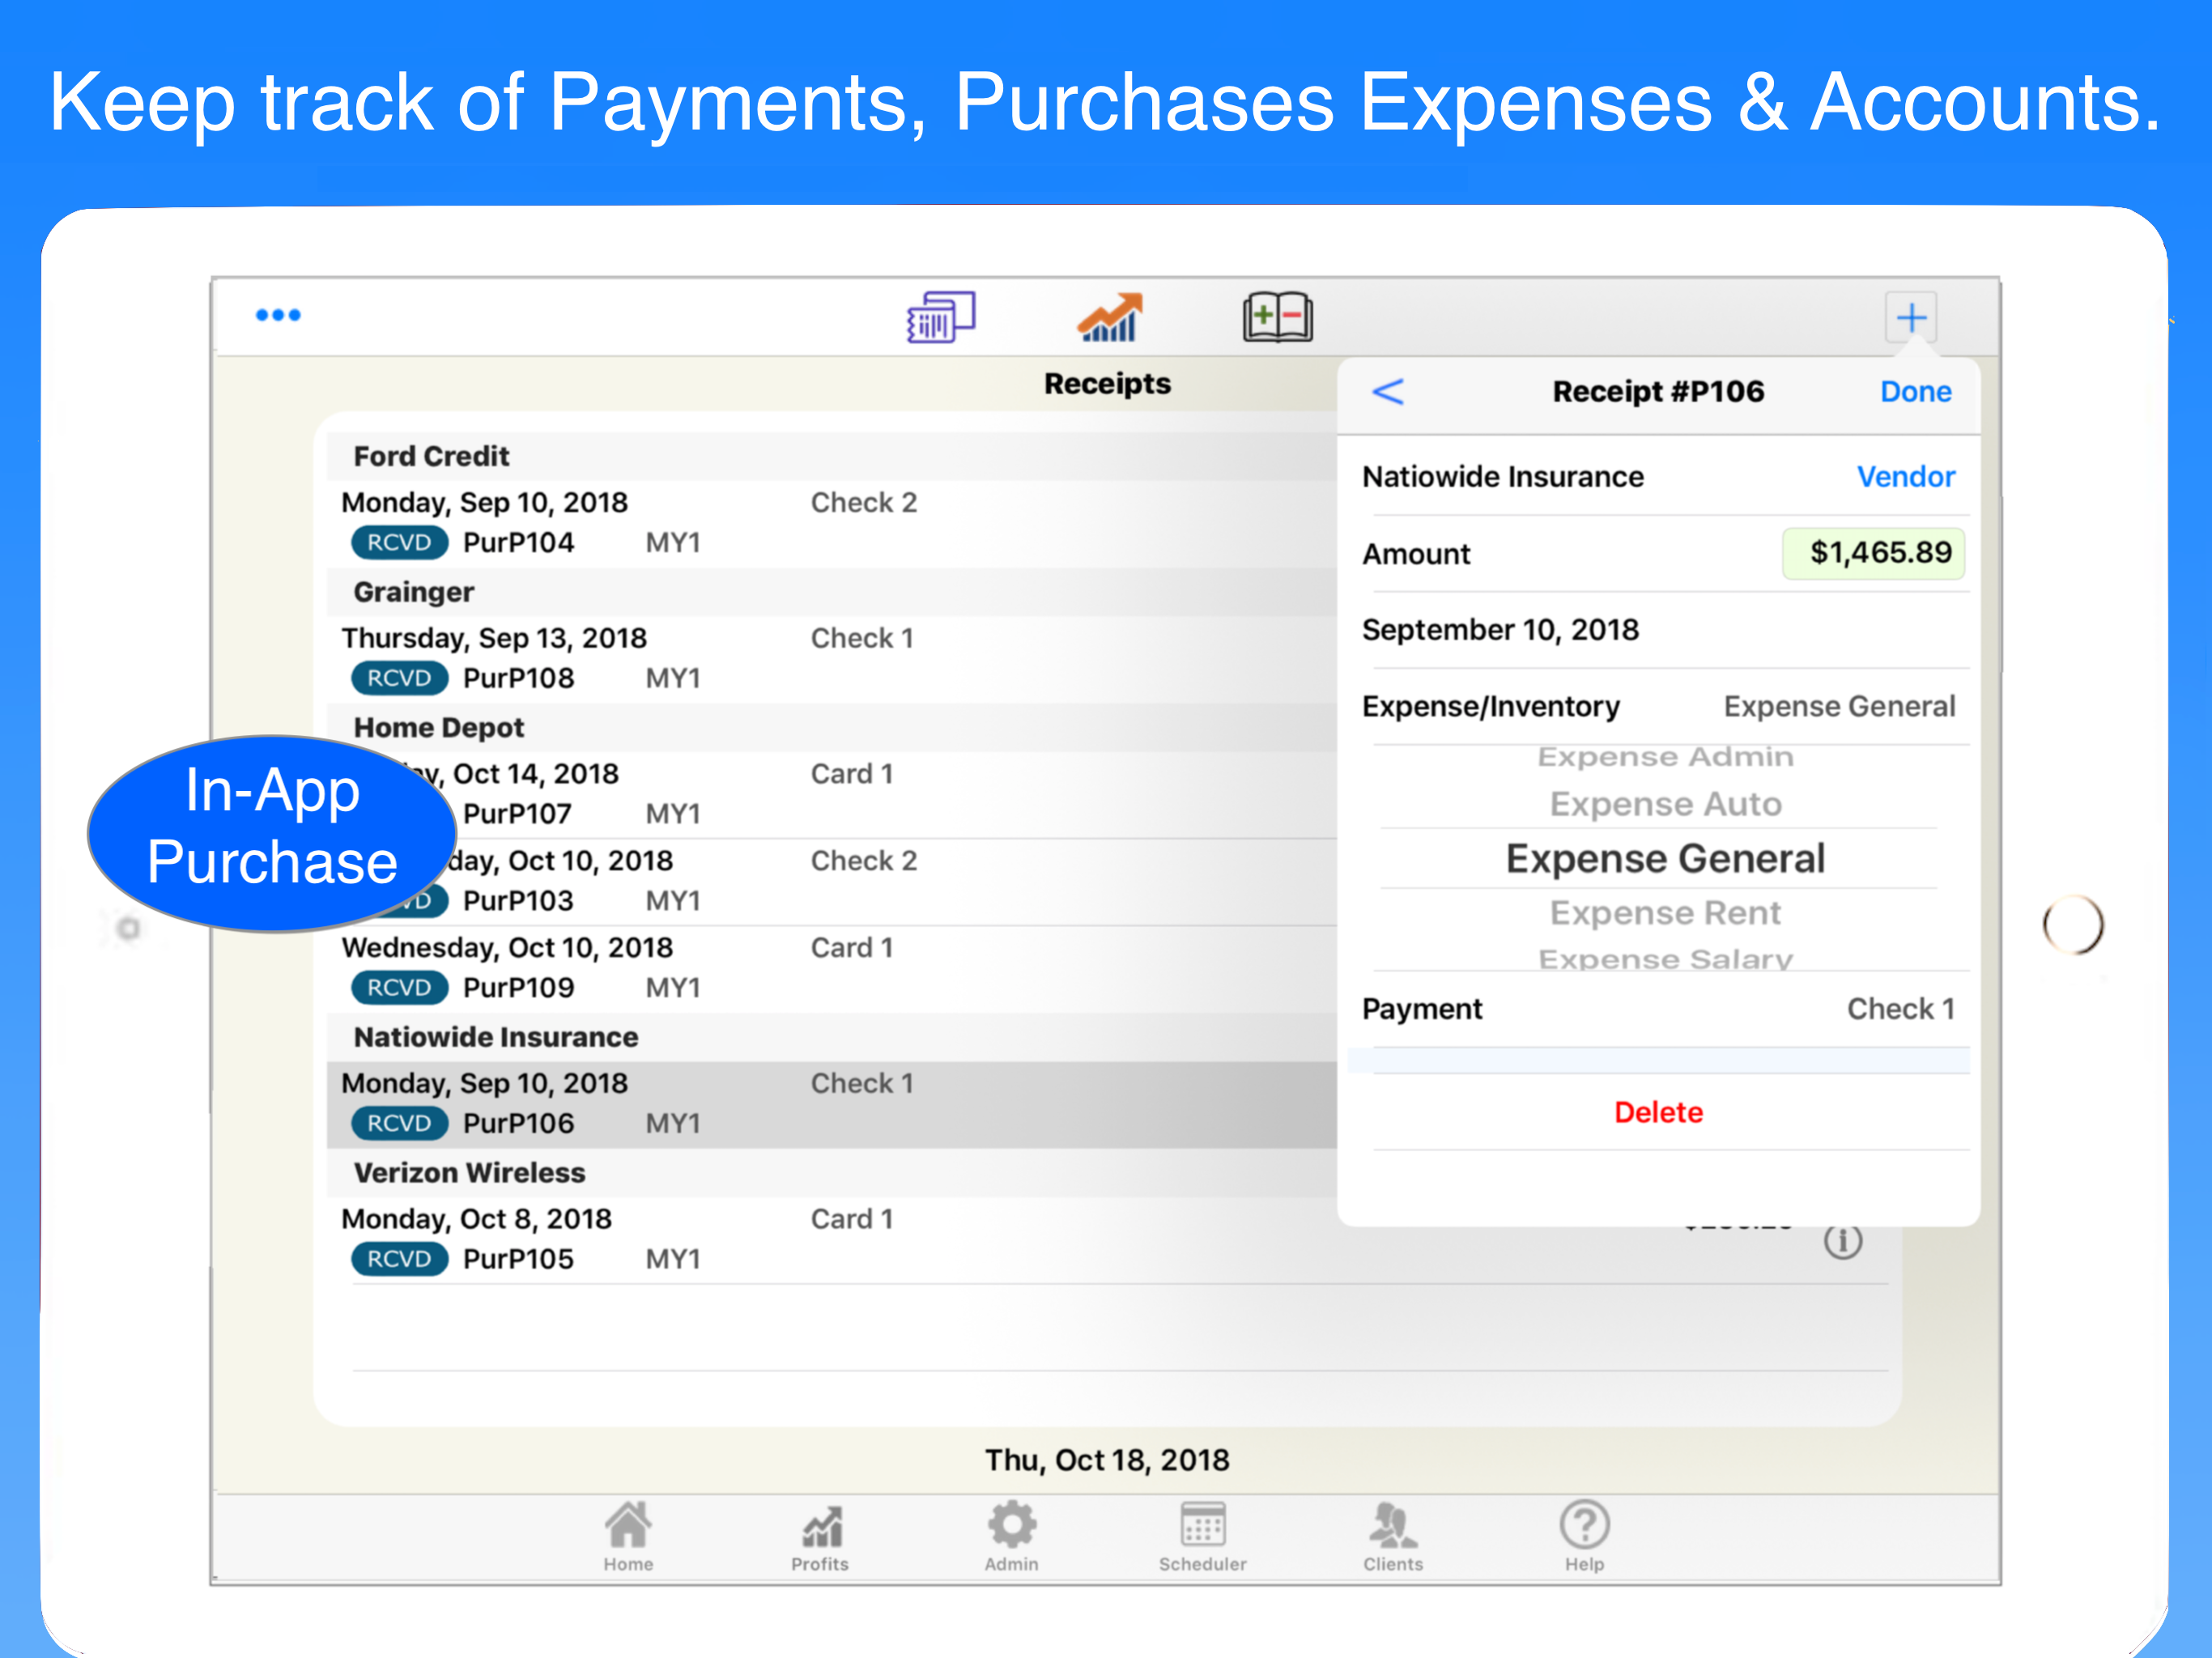The height and width of the screenshot is (1658, 2212).
Task: Add new receipt with plus button
Action: 1910,318
